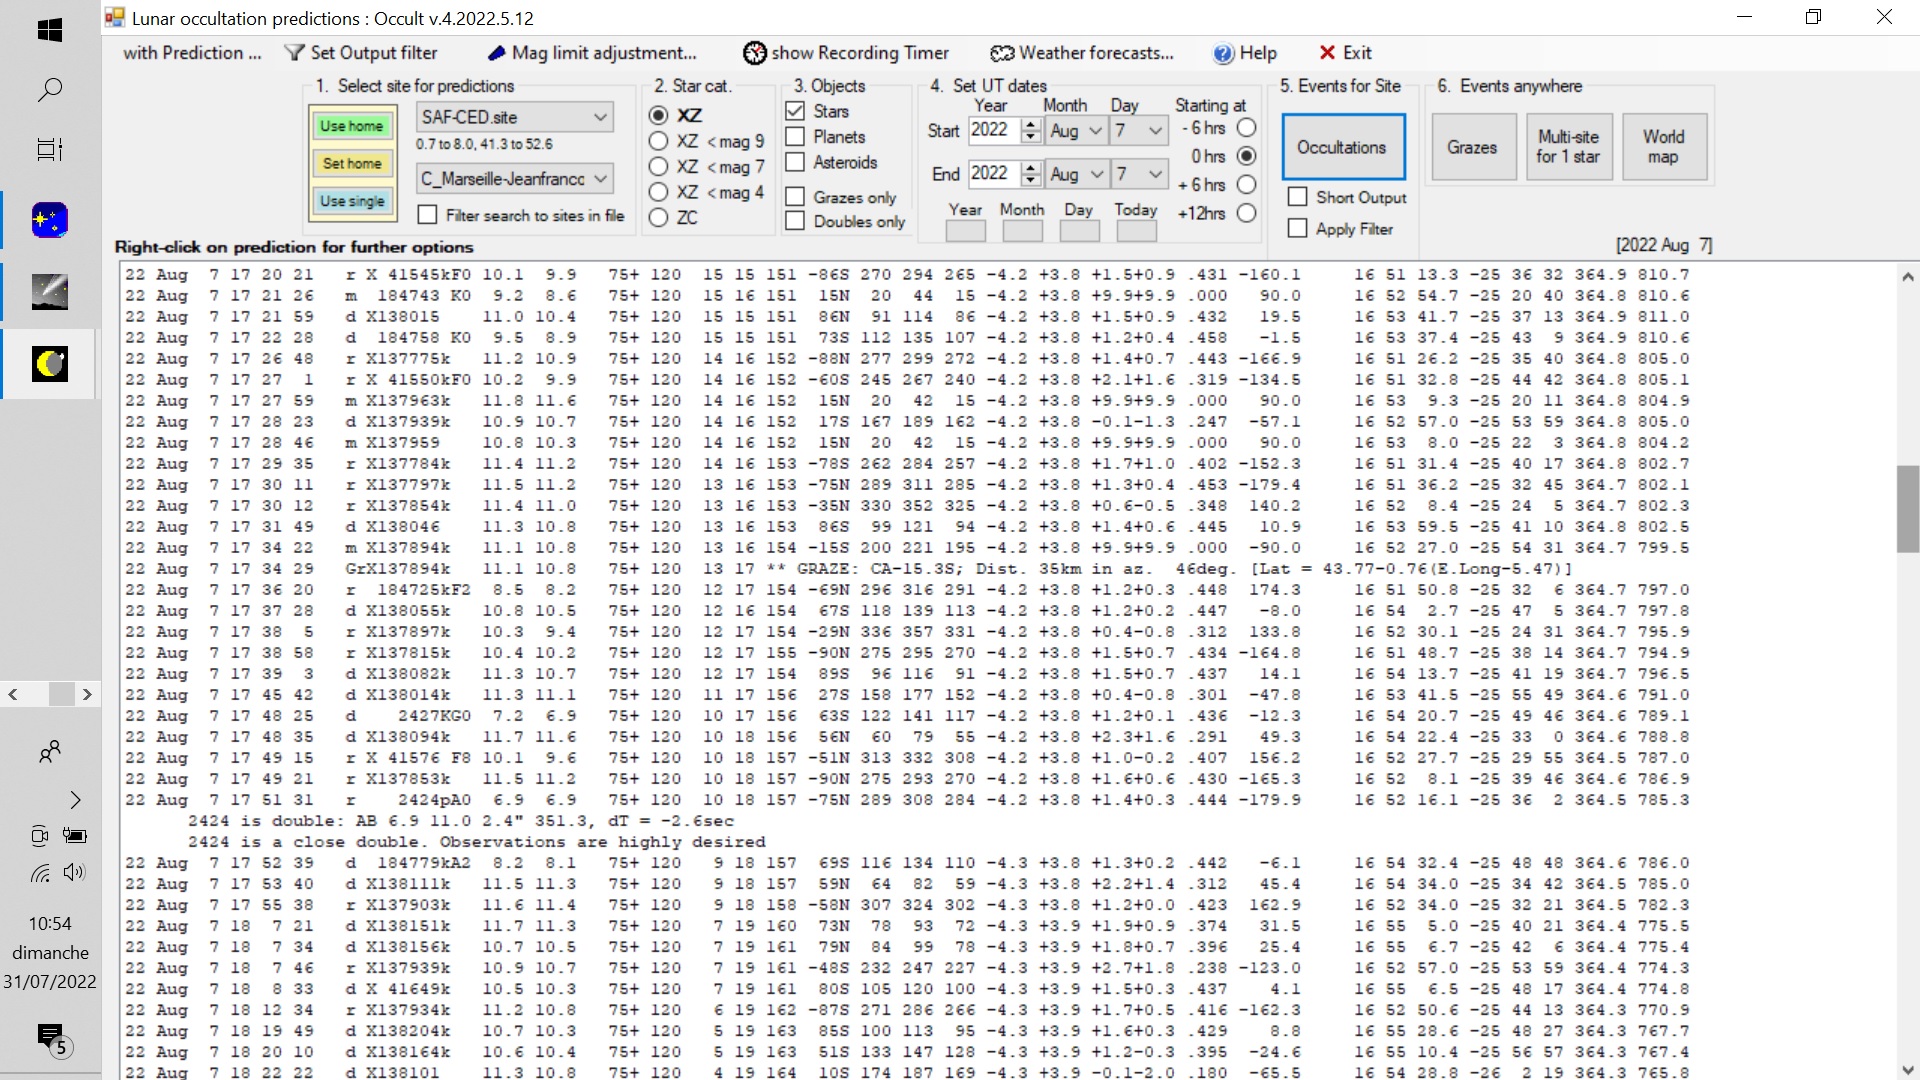This screenshot has height=1080, width=1920.
Task: Open the moon app in taskbar
Action: click(x=50, y=364)
